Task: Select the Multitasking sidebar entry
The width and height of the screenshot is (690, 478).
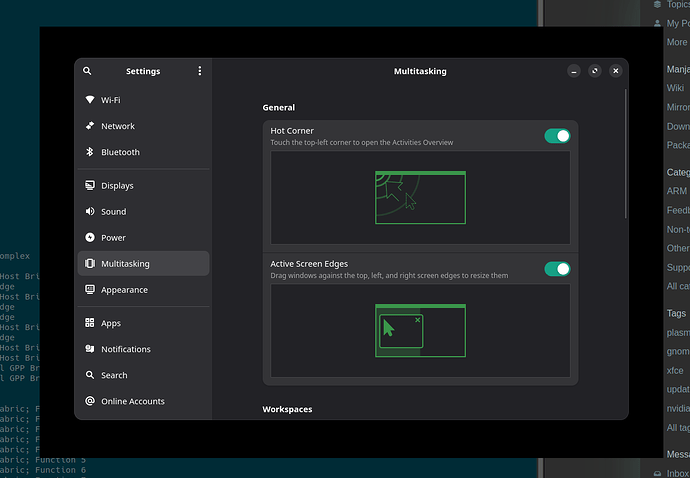Action: 143,264
